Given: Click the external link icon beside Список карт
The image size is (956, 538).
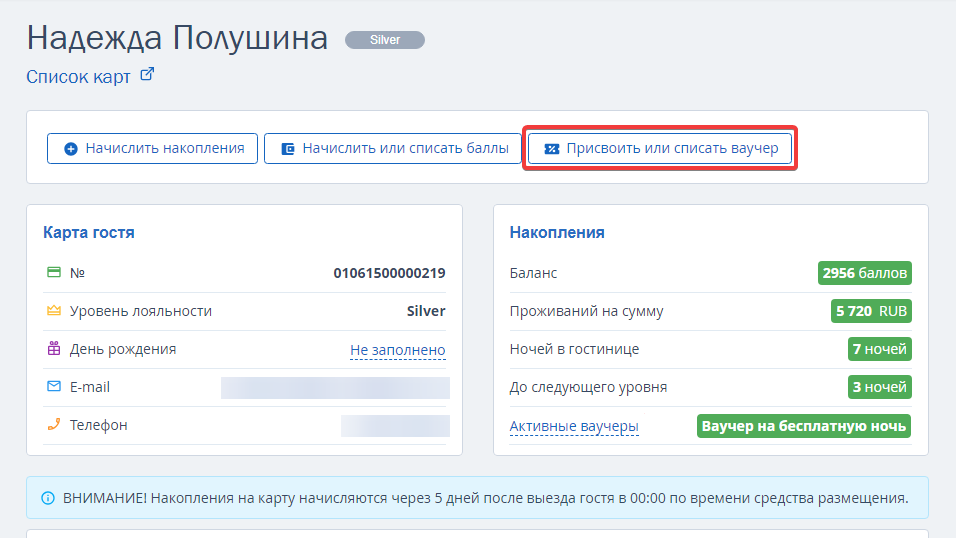Looking at the screenshot, I should (x=147, y=74).
